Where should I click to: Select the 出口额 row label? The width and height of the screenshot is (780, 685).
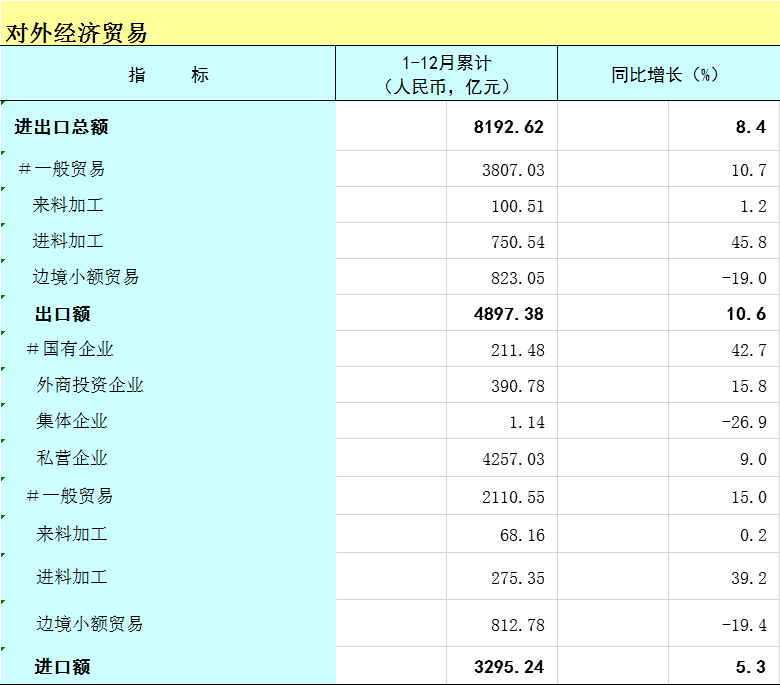(x=63, y=314)
